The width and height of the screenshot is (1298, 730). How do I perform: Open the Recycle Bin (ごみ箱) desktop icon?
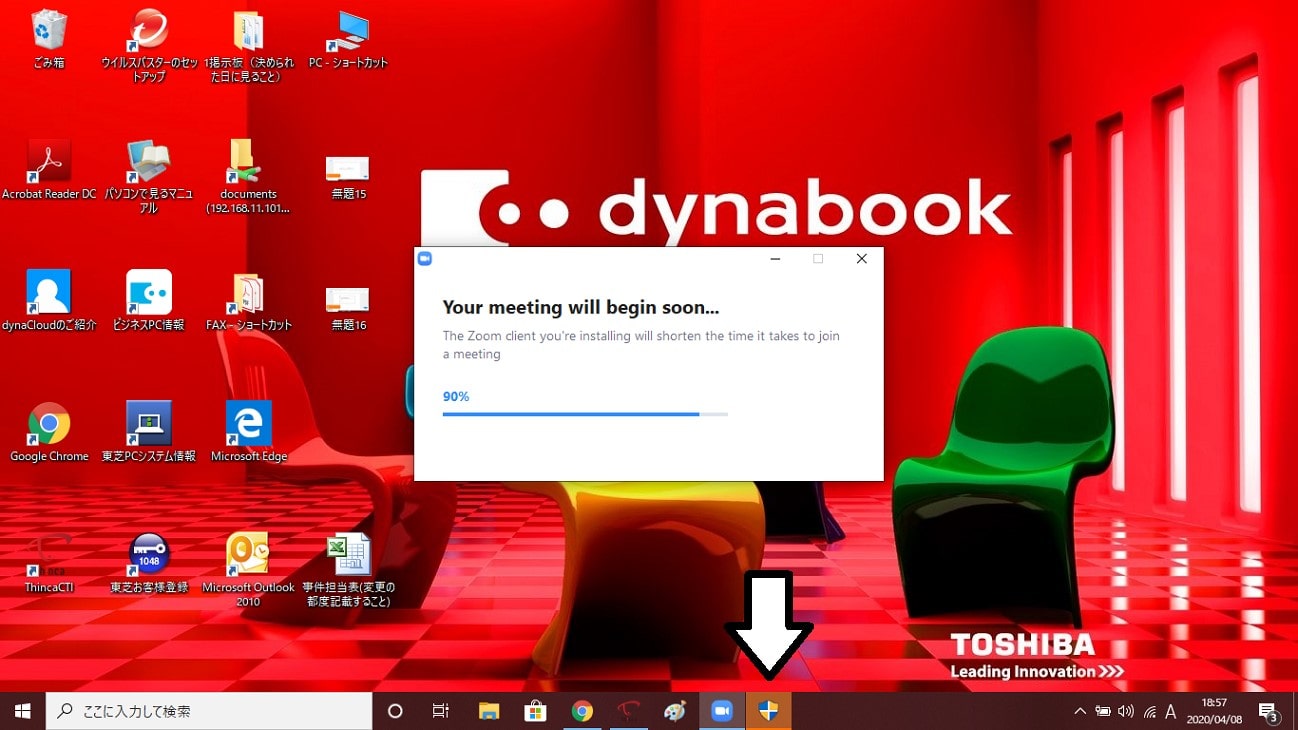click(48, 38)
